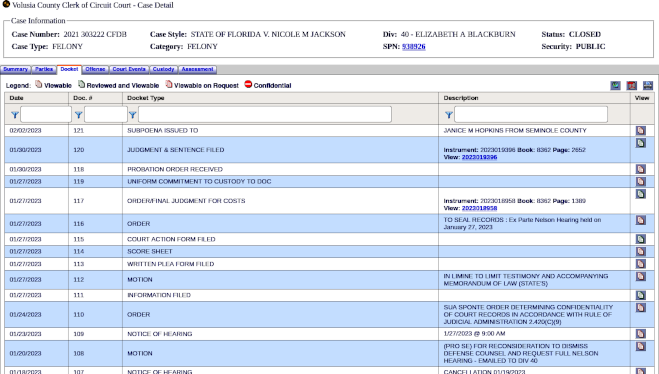
Task: Open Score Sheet document icon
Action: pyautogui.click(x=641, y=251)
